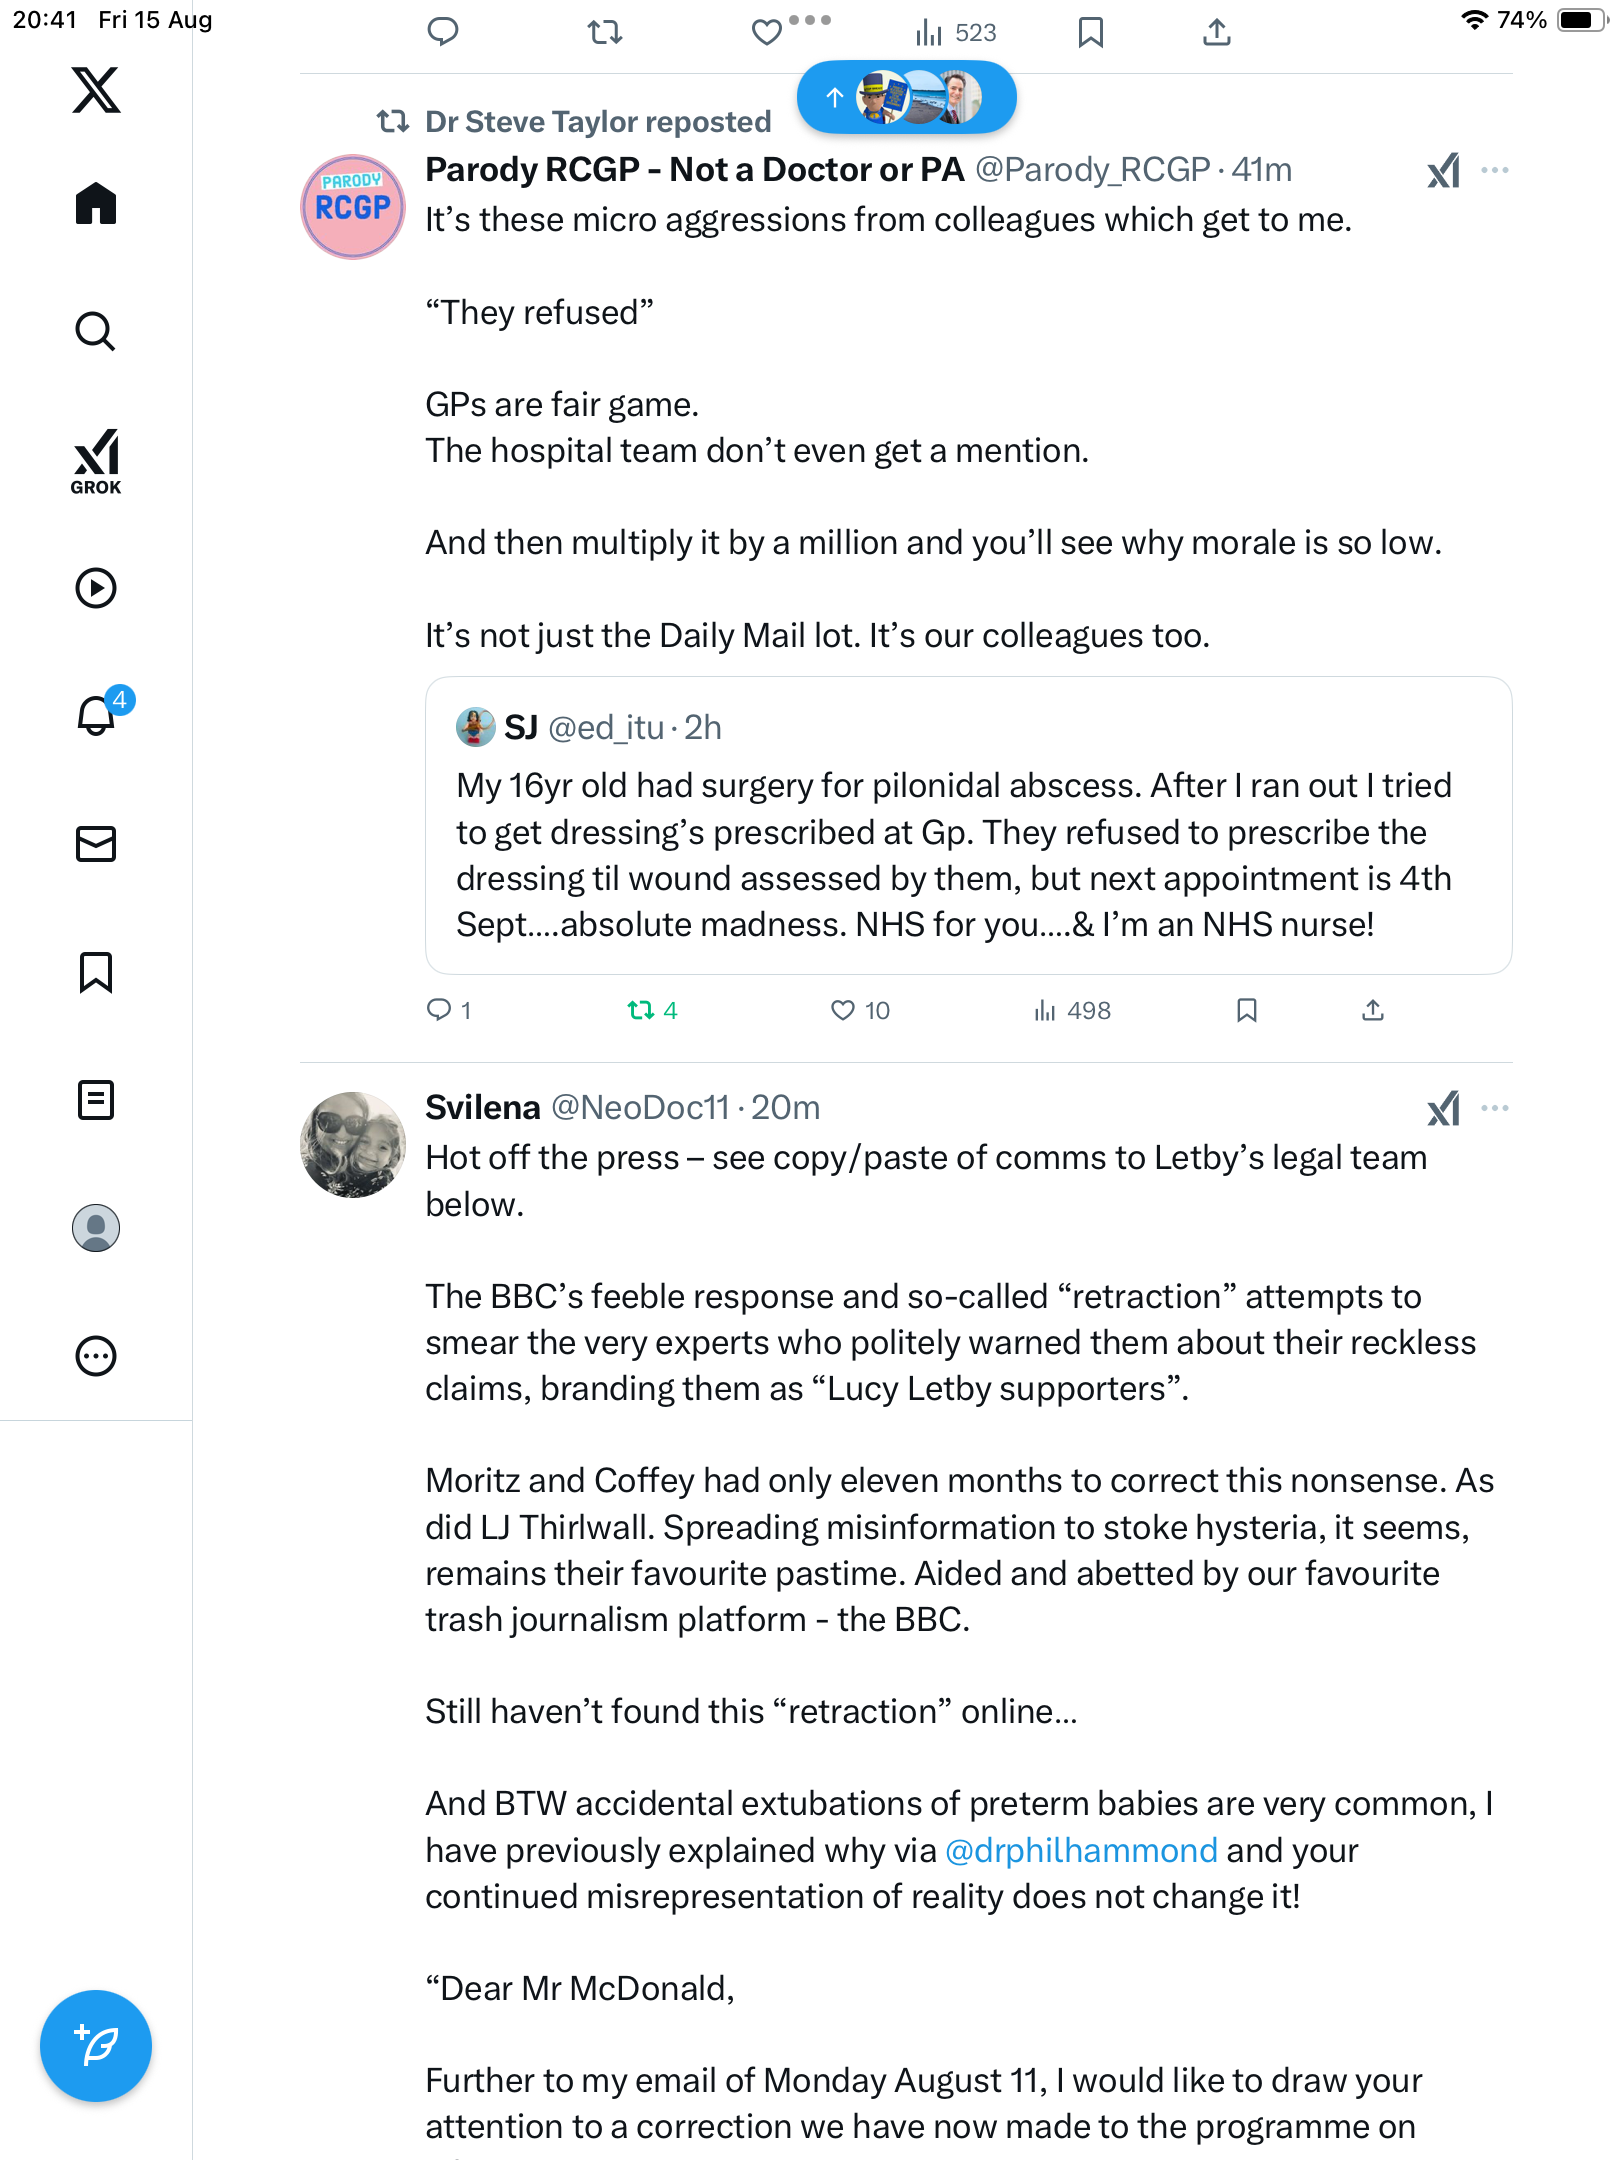Go to Home in the sidebar

pos(96,204)
